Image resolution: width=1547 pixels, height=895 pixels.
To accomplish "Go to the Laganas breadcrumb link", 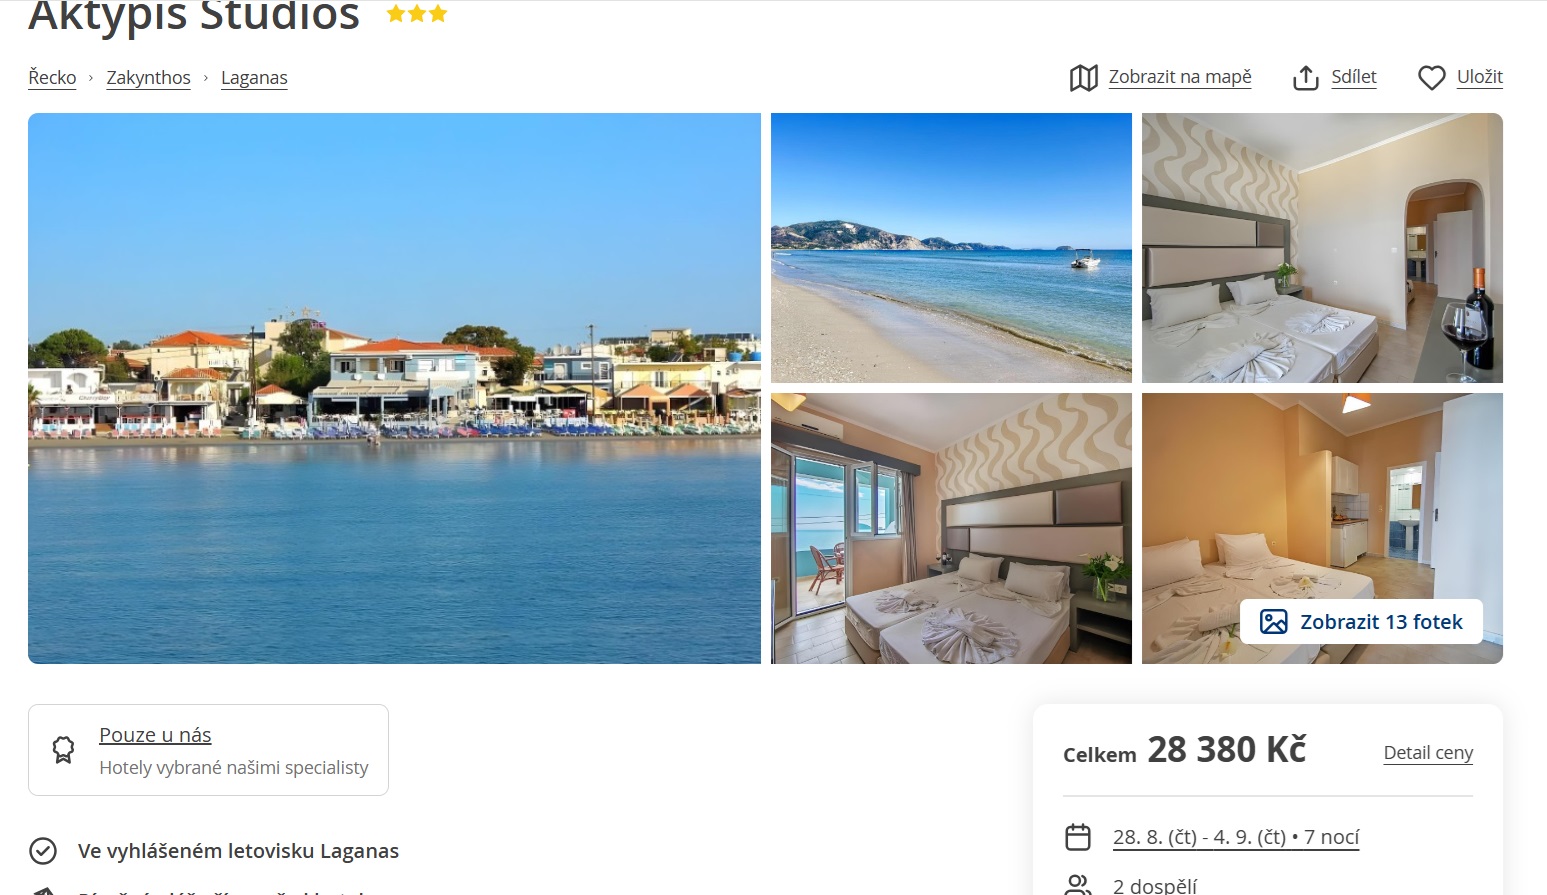I will click(254, 78).
